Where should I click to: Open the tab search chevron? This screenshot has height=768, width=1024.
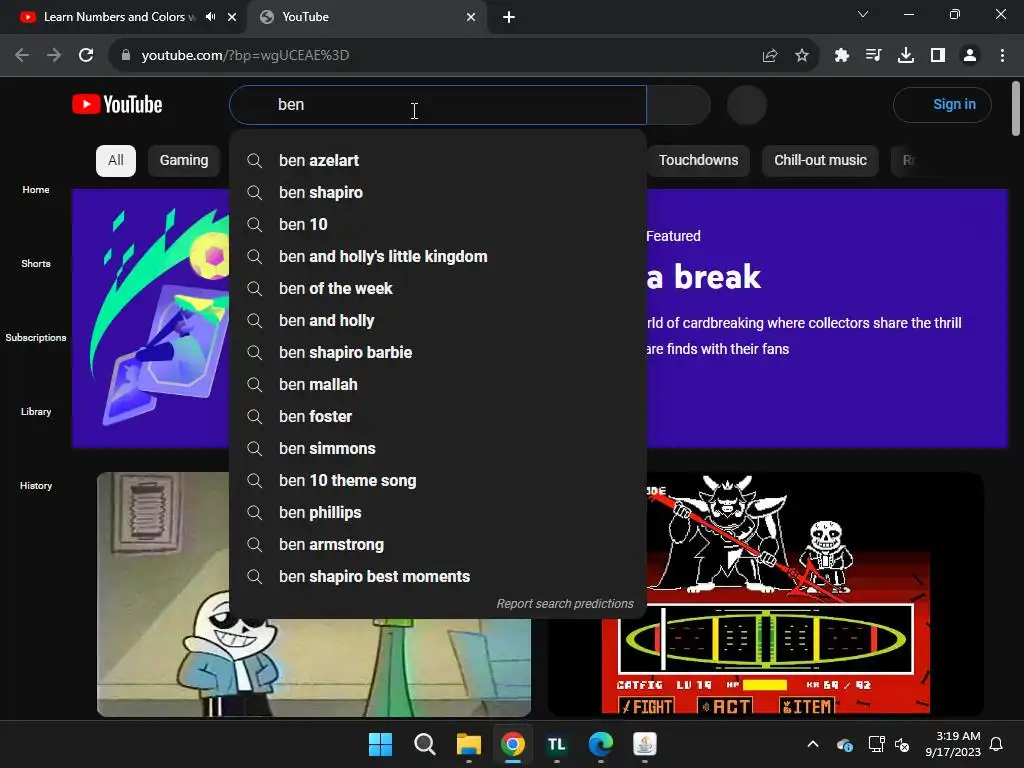863,14
